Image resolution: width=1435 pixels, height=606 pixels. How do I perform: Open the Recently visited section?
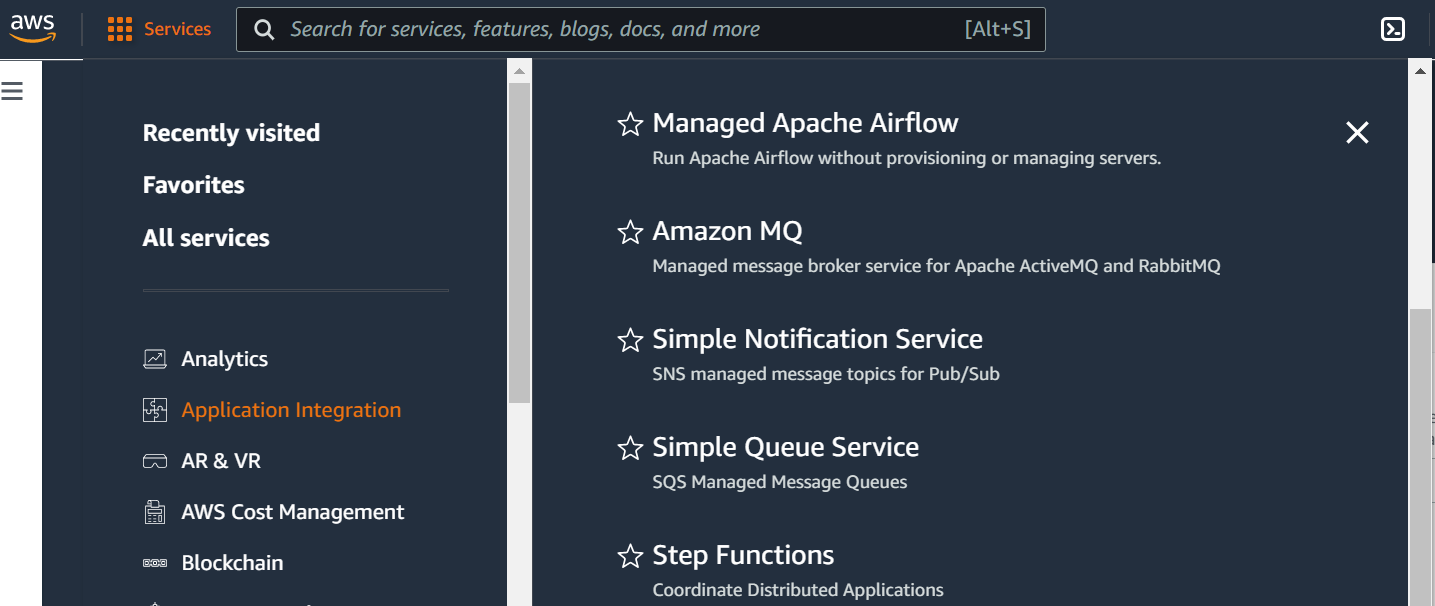click(x=231, y=133)
